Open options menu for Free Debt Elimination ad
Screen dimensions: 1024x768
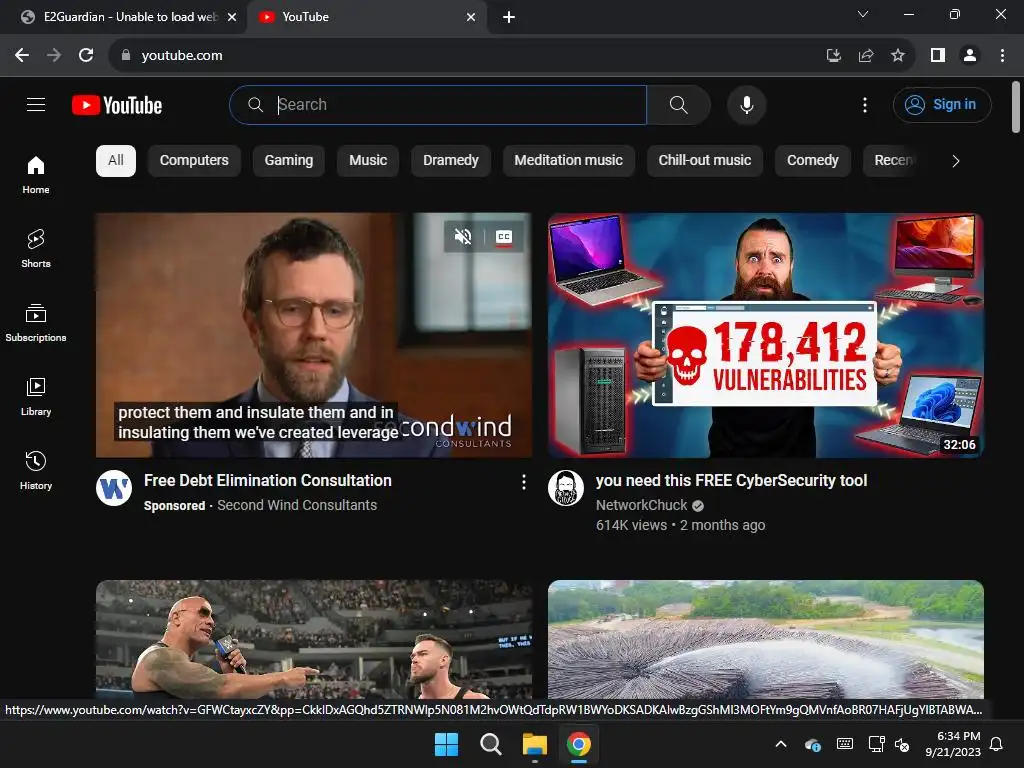pyautogui.click(x=523, y=482)
